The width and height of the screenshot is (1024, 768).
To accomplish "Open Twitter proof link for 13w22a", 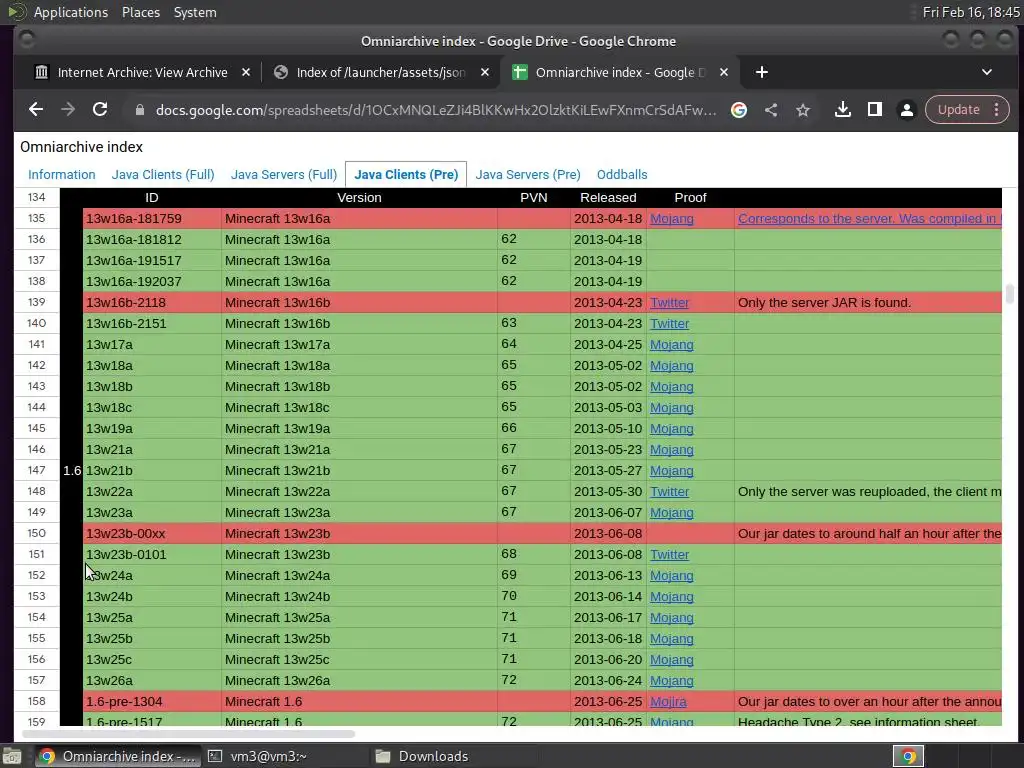I will coord(669,492).
